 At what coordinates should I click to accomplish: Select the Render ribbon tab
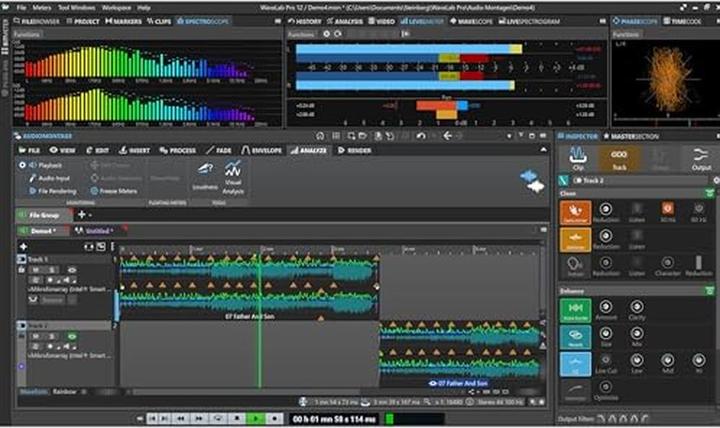point(354,150)
